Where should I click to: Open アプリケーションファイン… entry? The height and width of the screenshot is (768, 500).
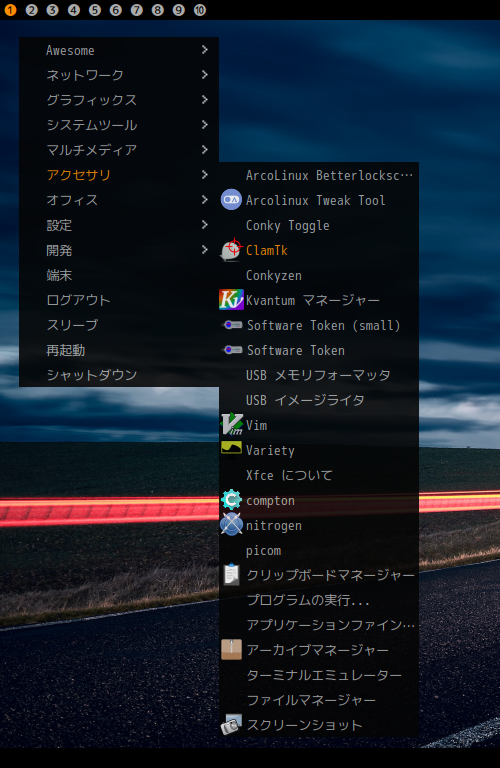pyautogui.click(x=319, y=625)
